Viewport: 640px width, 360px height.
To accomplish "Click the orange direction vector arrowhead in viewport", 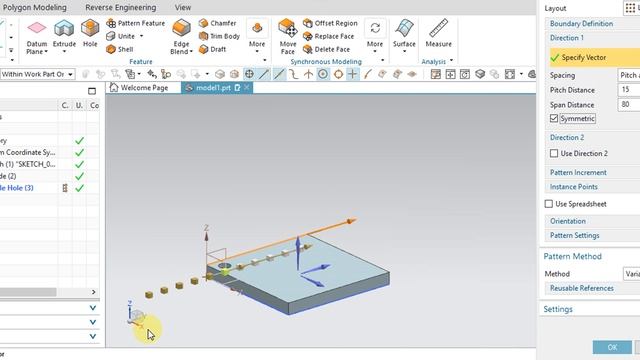I will pyautogui.click(x=350, y=221).
